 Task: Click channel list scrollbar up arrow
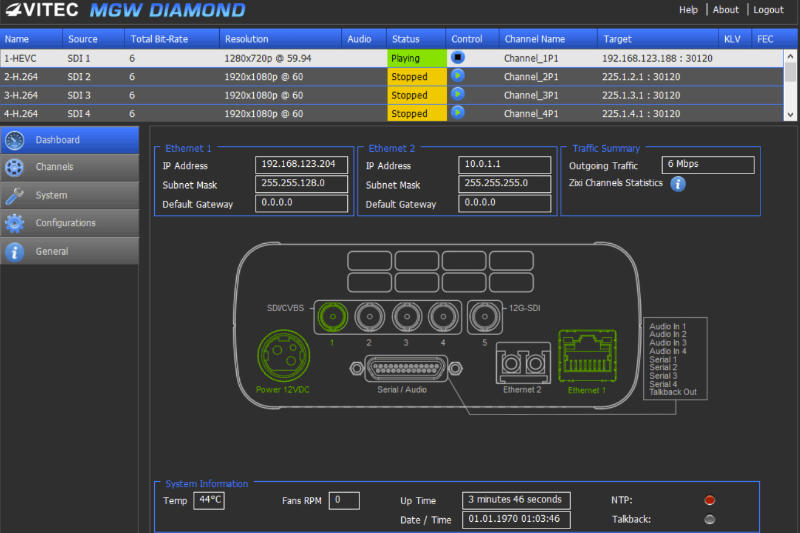(790, 56)
